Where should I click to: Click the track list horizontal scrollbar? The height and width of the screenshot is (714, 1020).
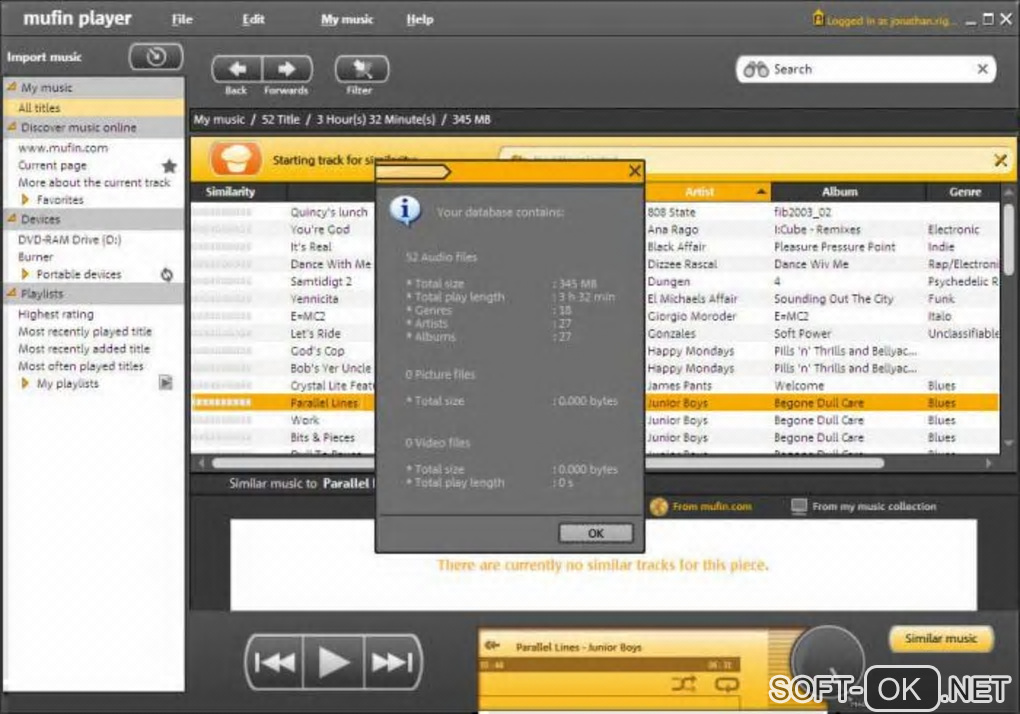(548, 463)
